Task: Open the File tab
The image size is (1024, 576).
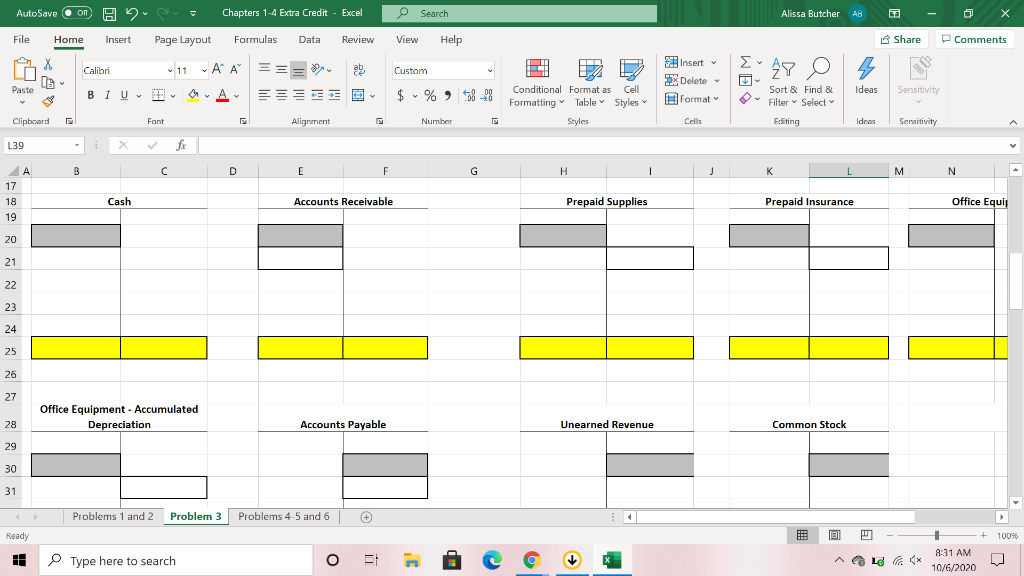Action: click(x=22, y=39)
